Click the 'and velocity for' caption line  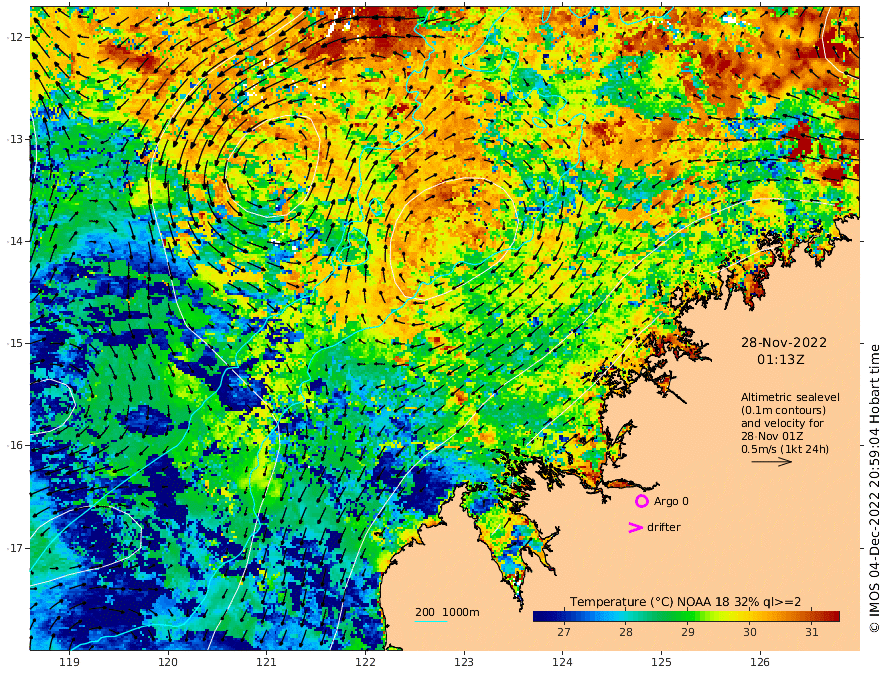coord(782,423)
